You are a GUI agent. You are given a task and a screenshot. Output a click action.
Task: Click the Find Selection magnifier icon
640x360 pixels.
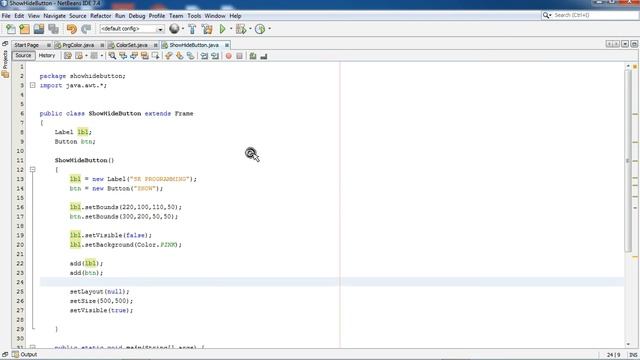pos(112,56)
